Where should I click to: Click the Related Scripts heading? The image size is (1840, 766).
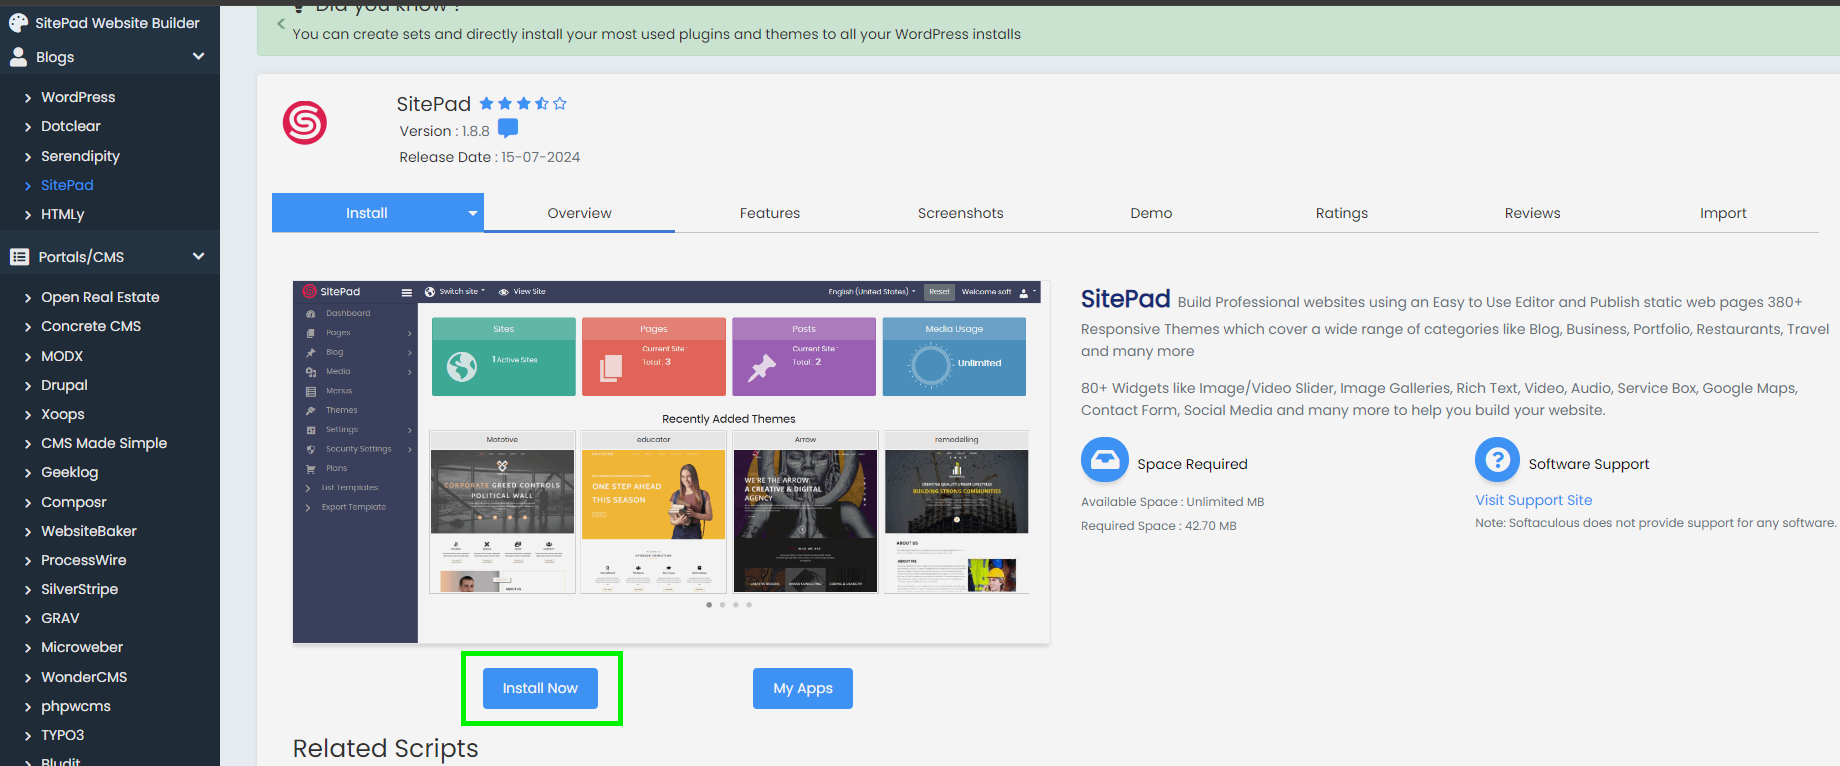385,748
